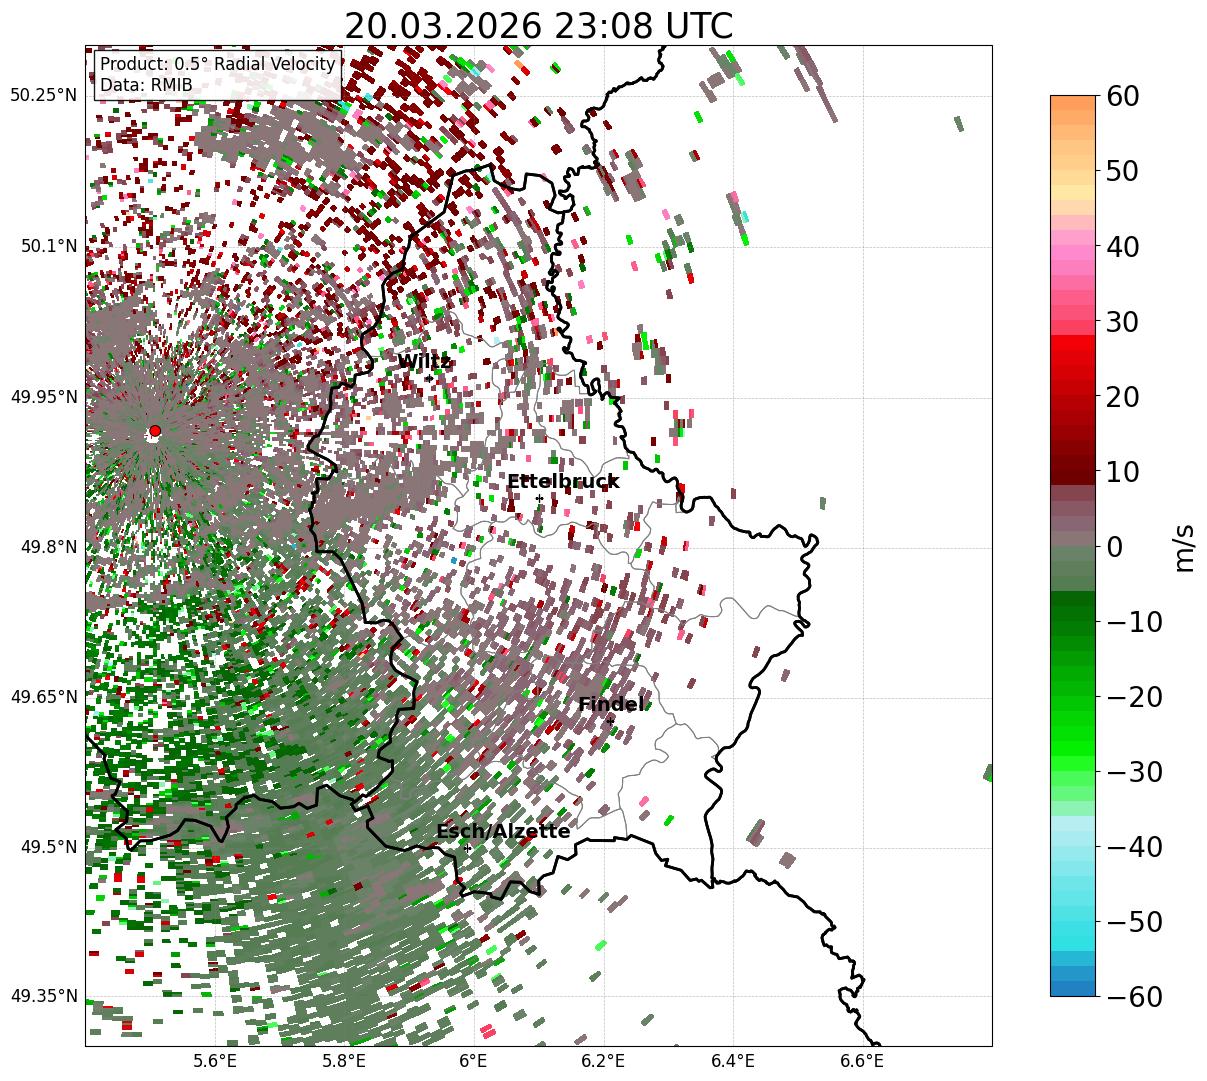Click the colorbar 50 tick label
This screenshot has height=1081, width=1207.
pyautogui.click(x=1123, y=171)
